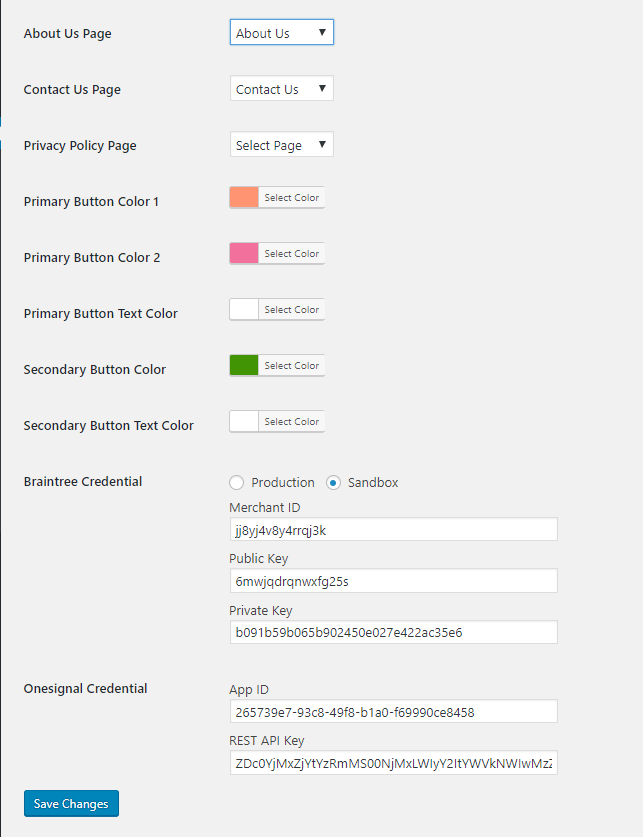The width and height of the screenshot is (643, 837).
Task: Click the OneSignal App ID field
Action: [393, 711]
